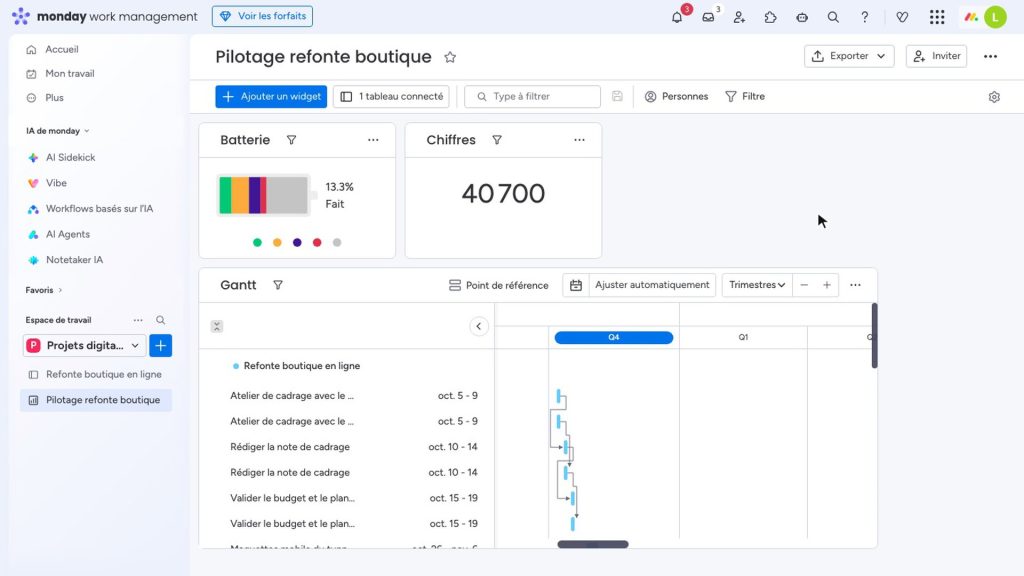The image size is (1024, 576).
Task: Open the Plus menu item
Action: (x=54, y=97)
